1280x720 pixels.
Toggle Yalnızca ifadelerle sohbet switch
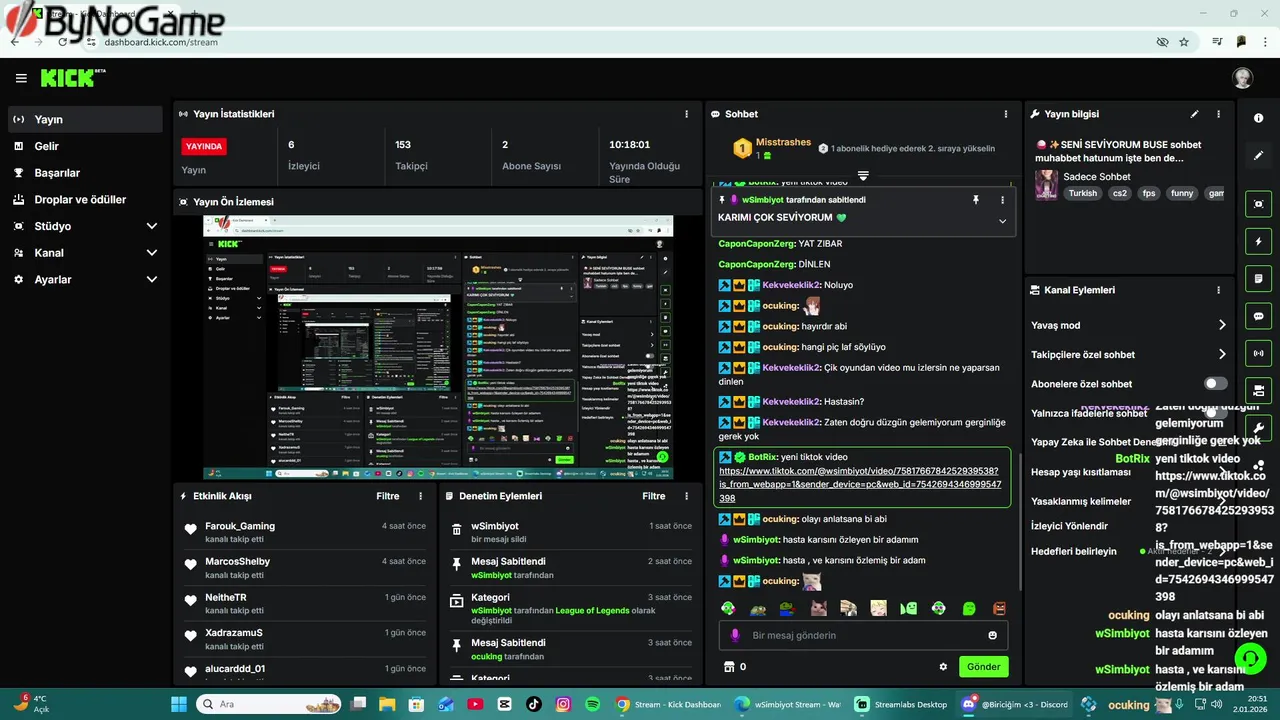click(x=1215, y=413)
